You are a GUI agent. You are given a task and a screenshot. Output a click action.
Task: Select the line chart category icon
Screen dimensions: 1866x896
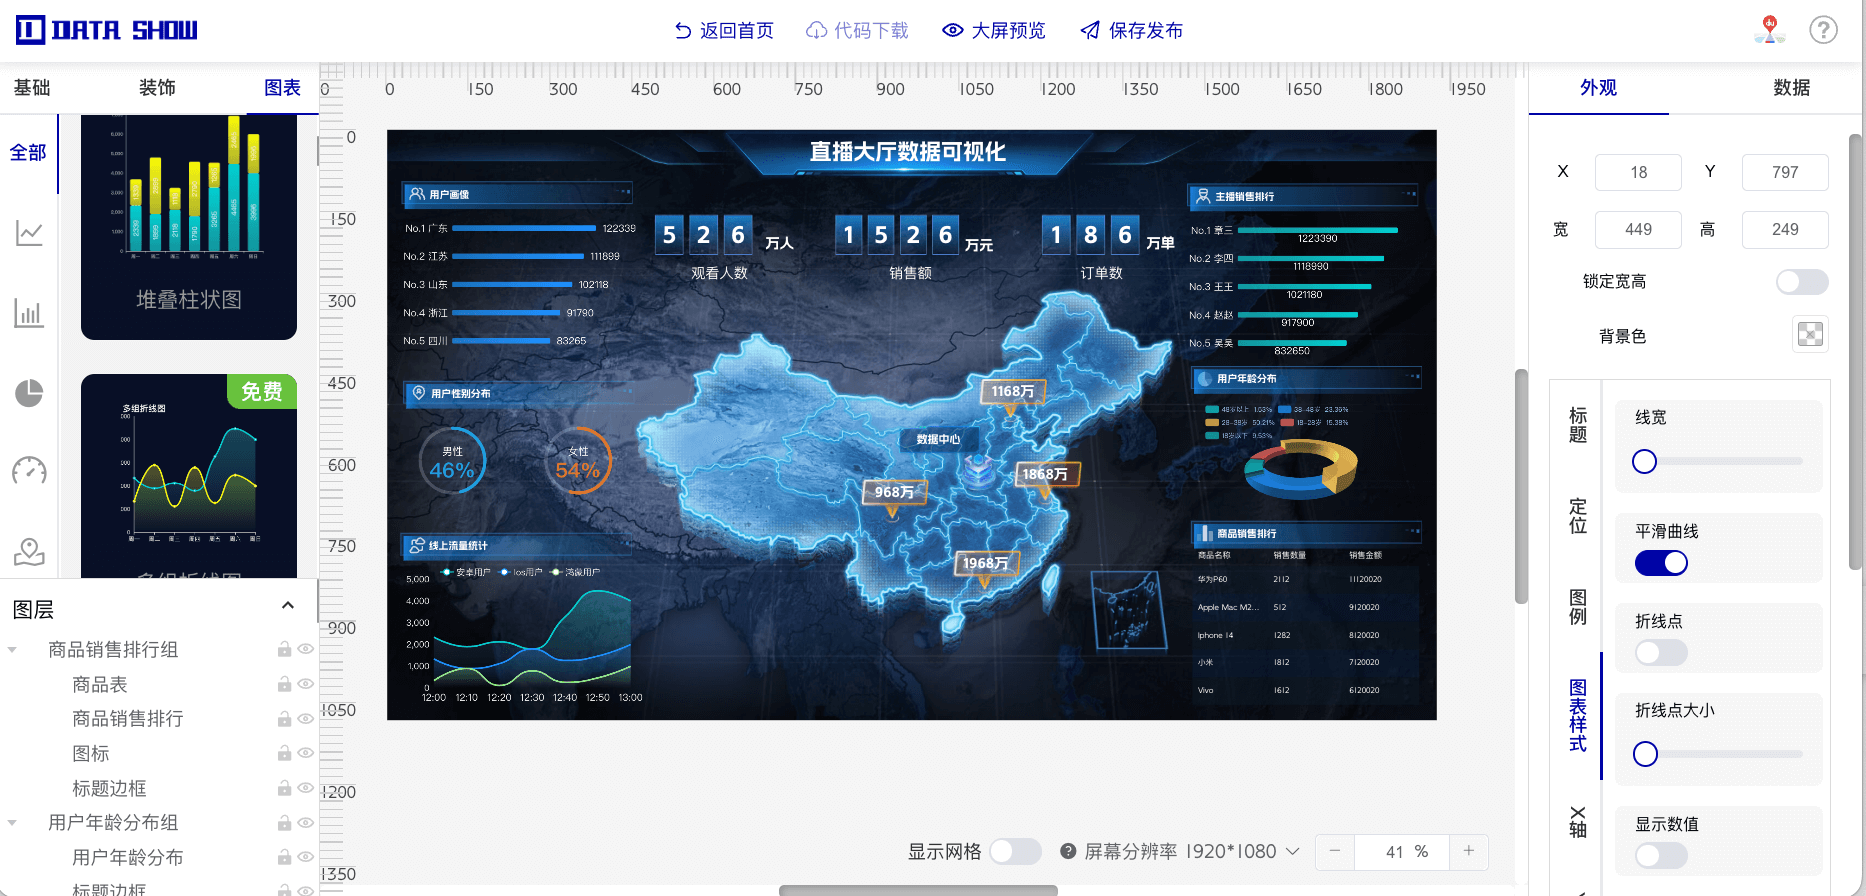point(29,233)
